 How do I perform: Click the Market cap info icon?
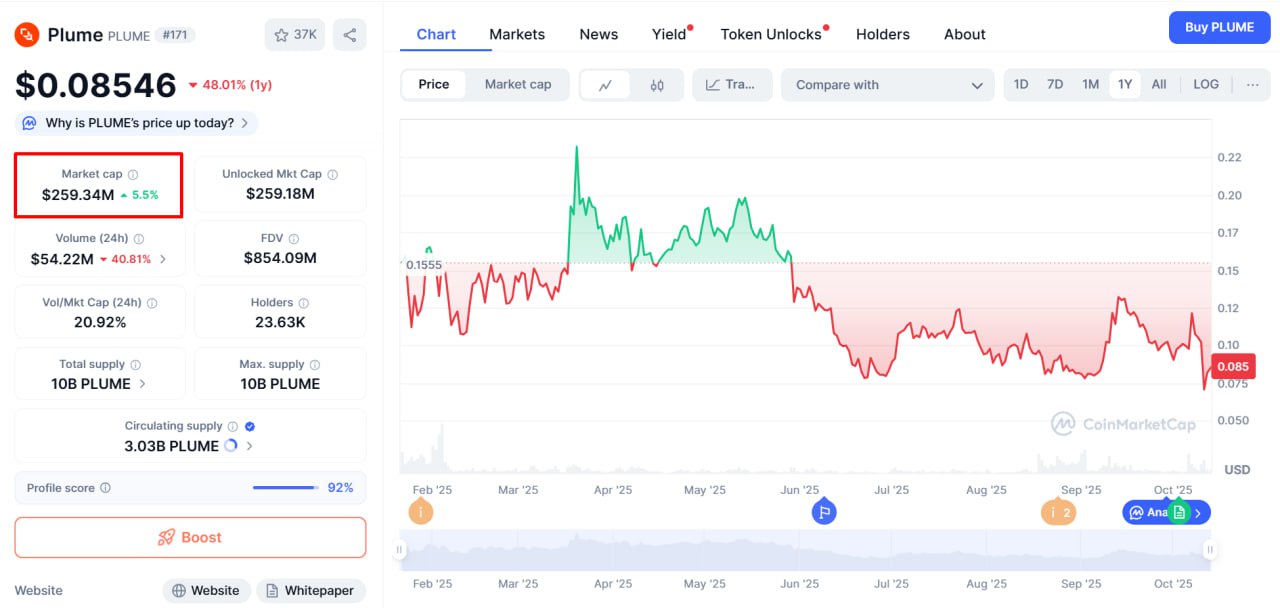133,175
